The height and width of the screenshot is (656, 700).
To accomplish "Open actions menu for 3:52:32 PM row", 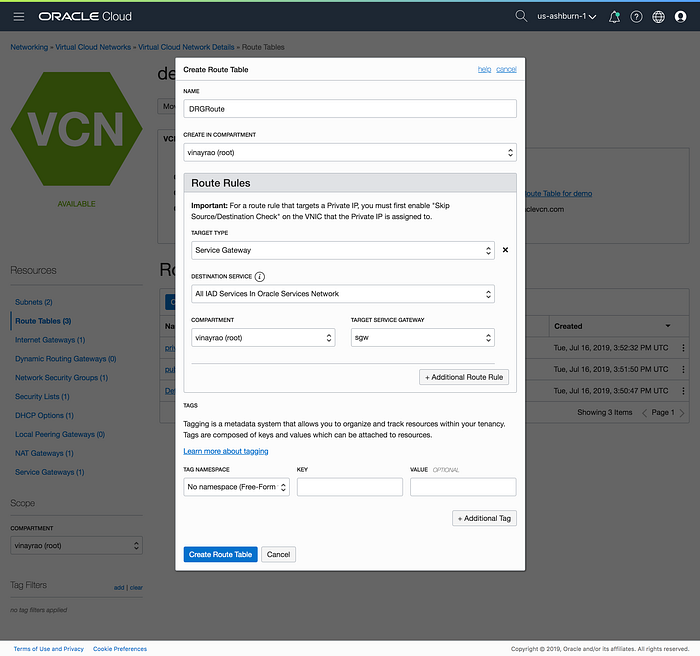I will pos(683,348).
